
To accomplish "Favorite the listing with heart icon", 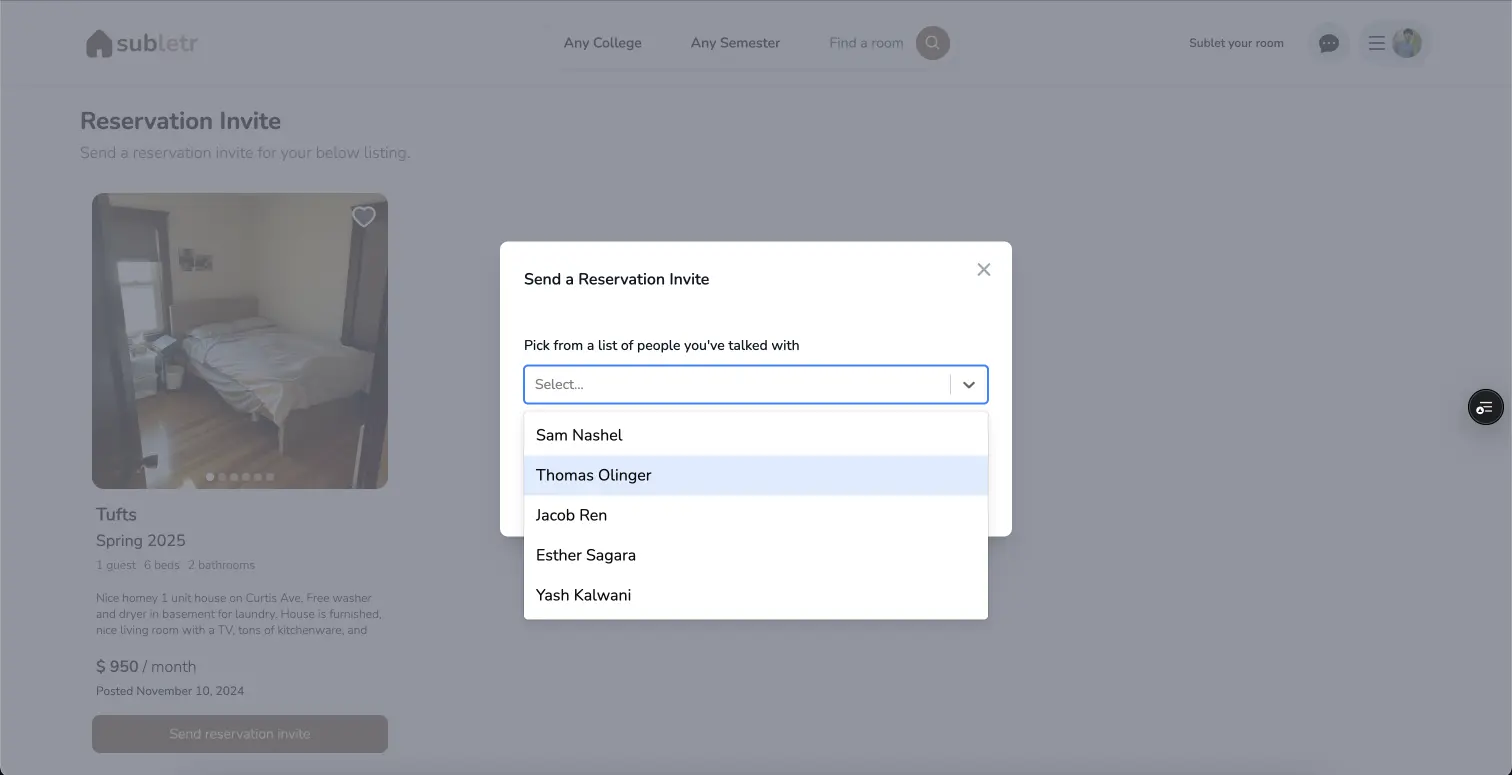I will pos(364,217).
